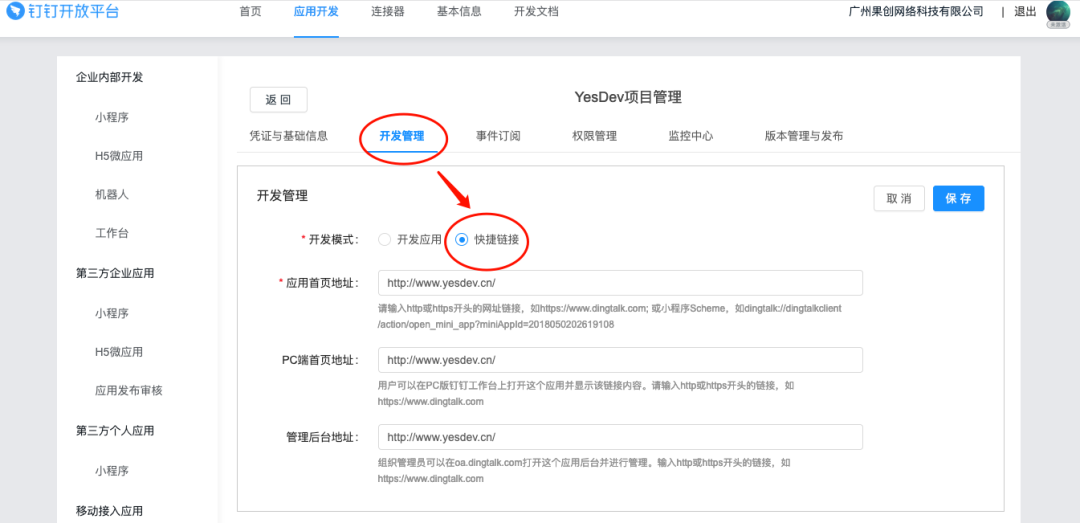Click help text under 应用首页地址 field
This screenshot has width=1080, height=523.
pyautogui.click(x=610, y=316)
